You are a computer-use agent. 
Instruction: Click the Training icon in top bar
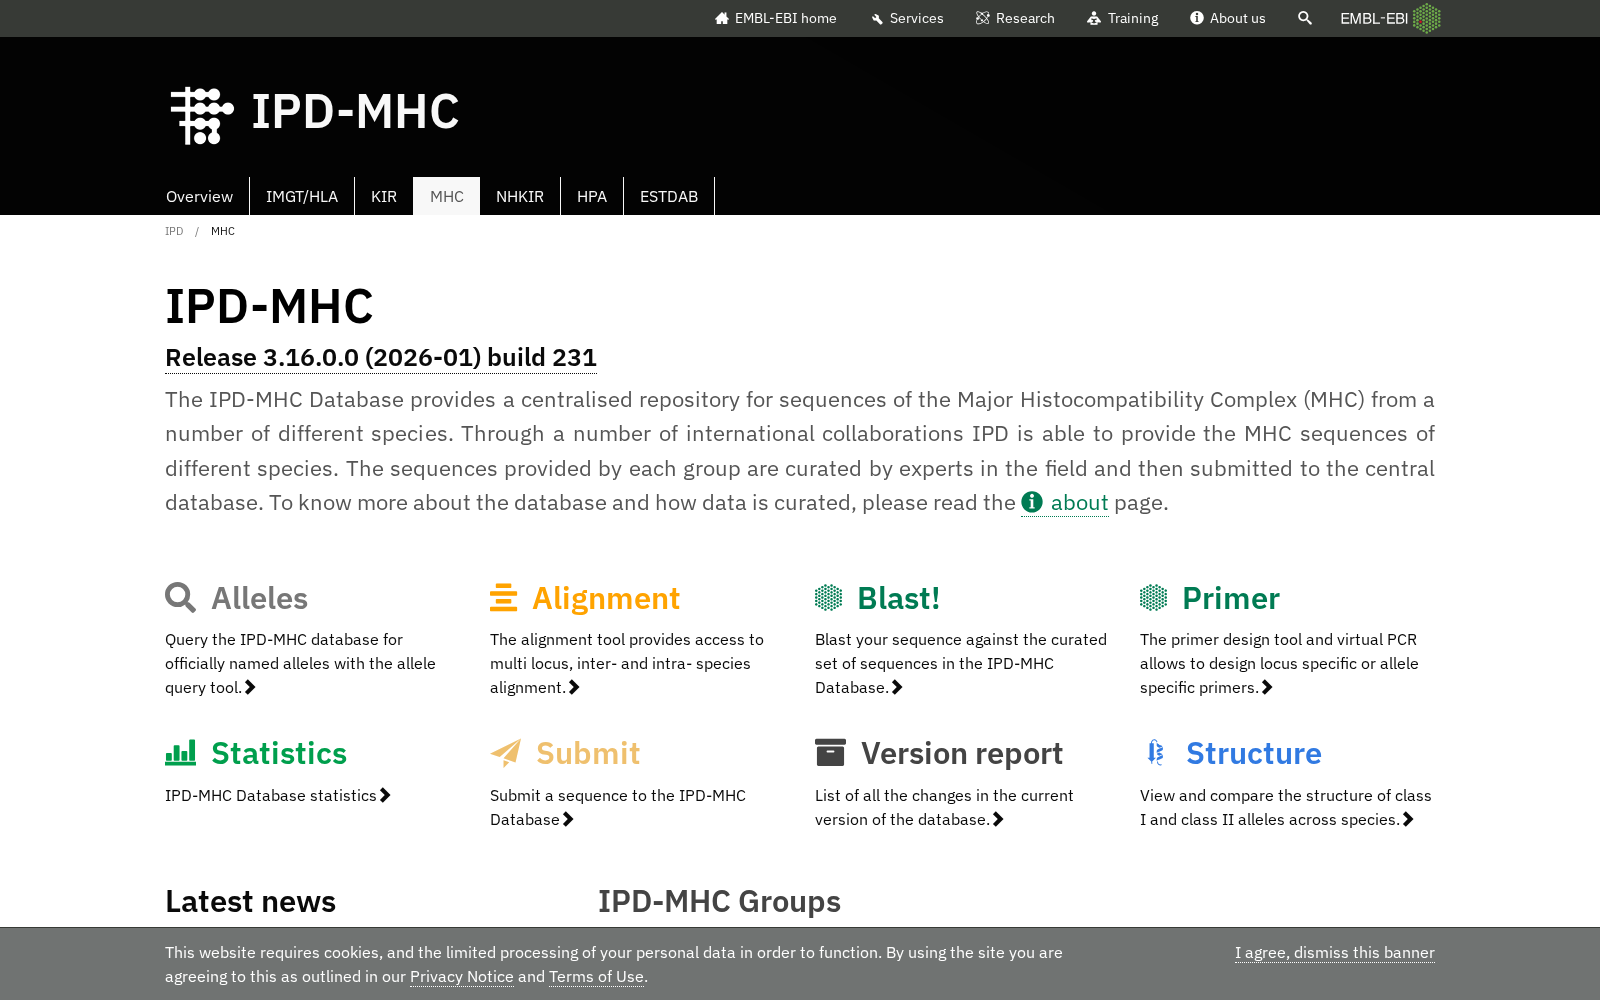pos(1094,18)
